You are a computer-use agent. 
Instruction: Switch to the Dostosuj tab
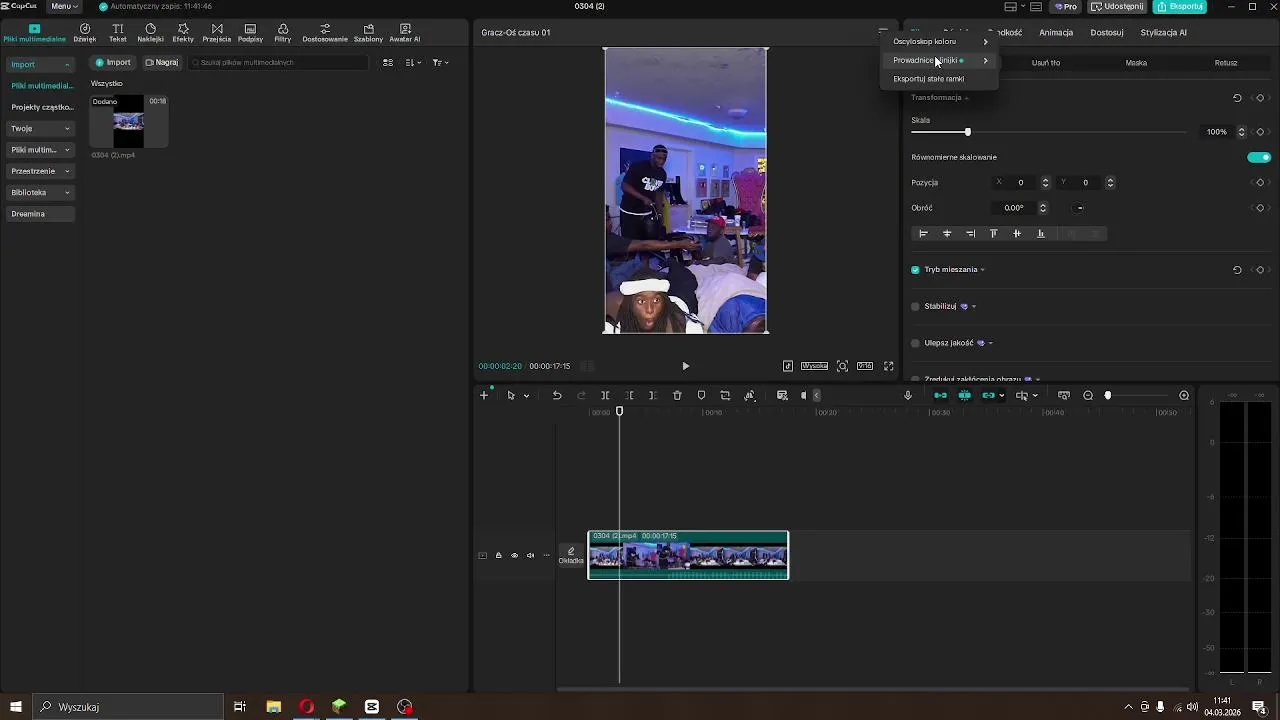(1107, 32)
